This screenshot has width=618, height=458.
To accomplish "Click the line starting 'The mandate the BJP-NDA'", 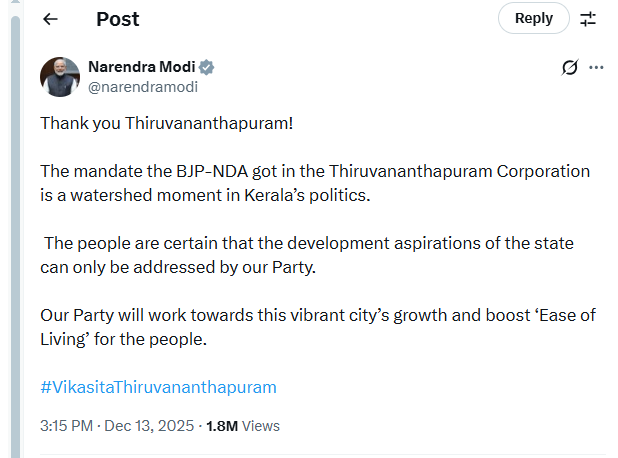I will point(315,172).
